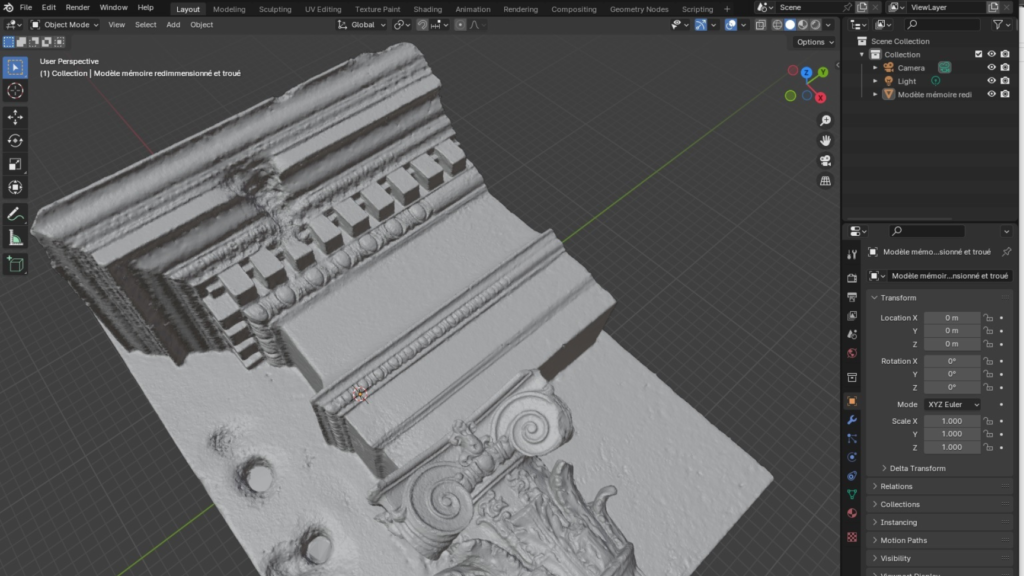This screenshot has width=1024, height=576.
Task: Open the Scene properties tab
Action: (x=852, y=334)
